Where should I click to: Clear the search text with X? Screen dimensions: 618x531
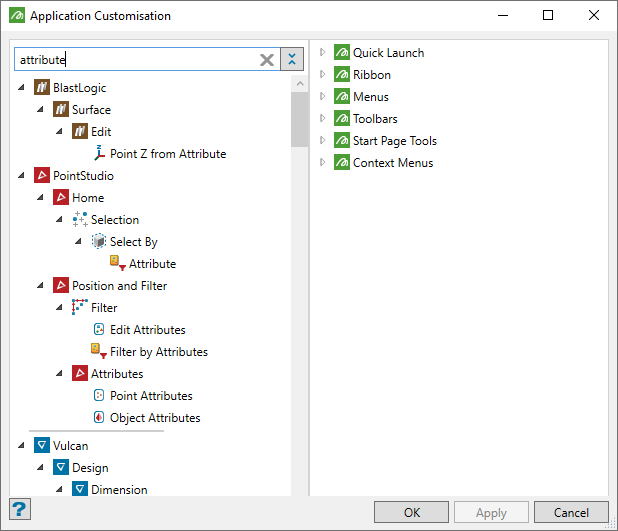267,60
